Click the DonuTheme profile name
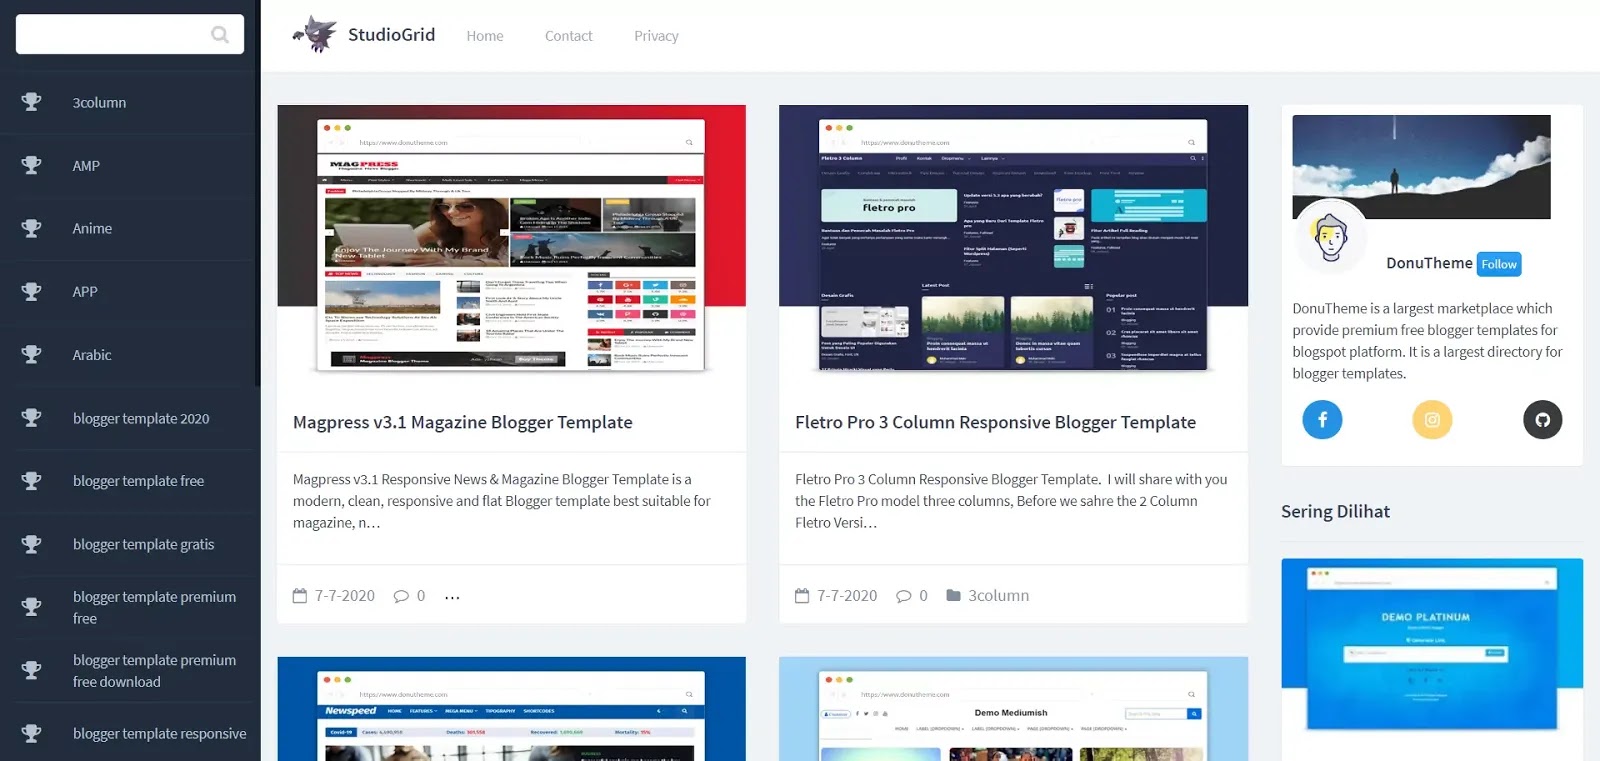This screenshot has width=1600, height=761. [x=1429, y=263]
